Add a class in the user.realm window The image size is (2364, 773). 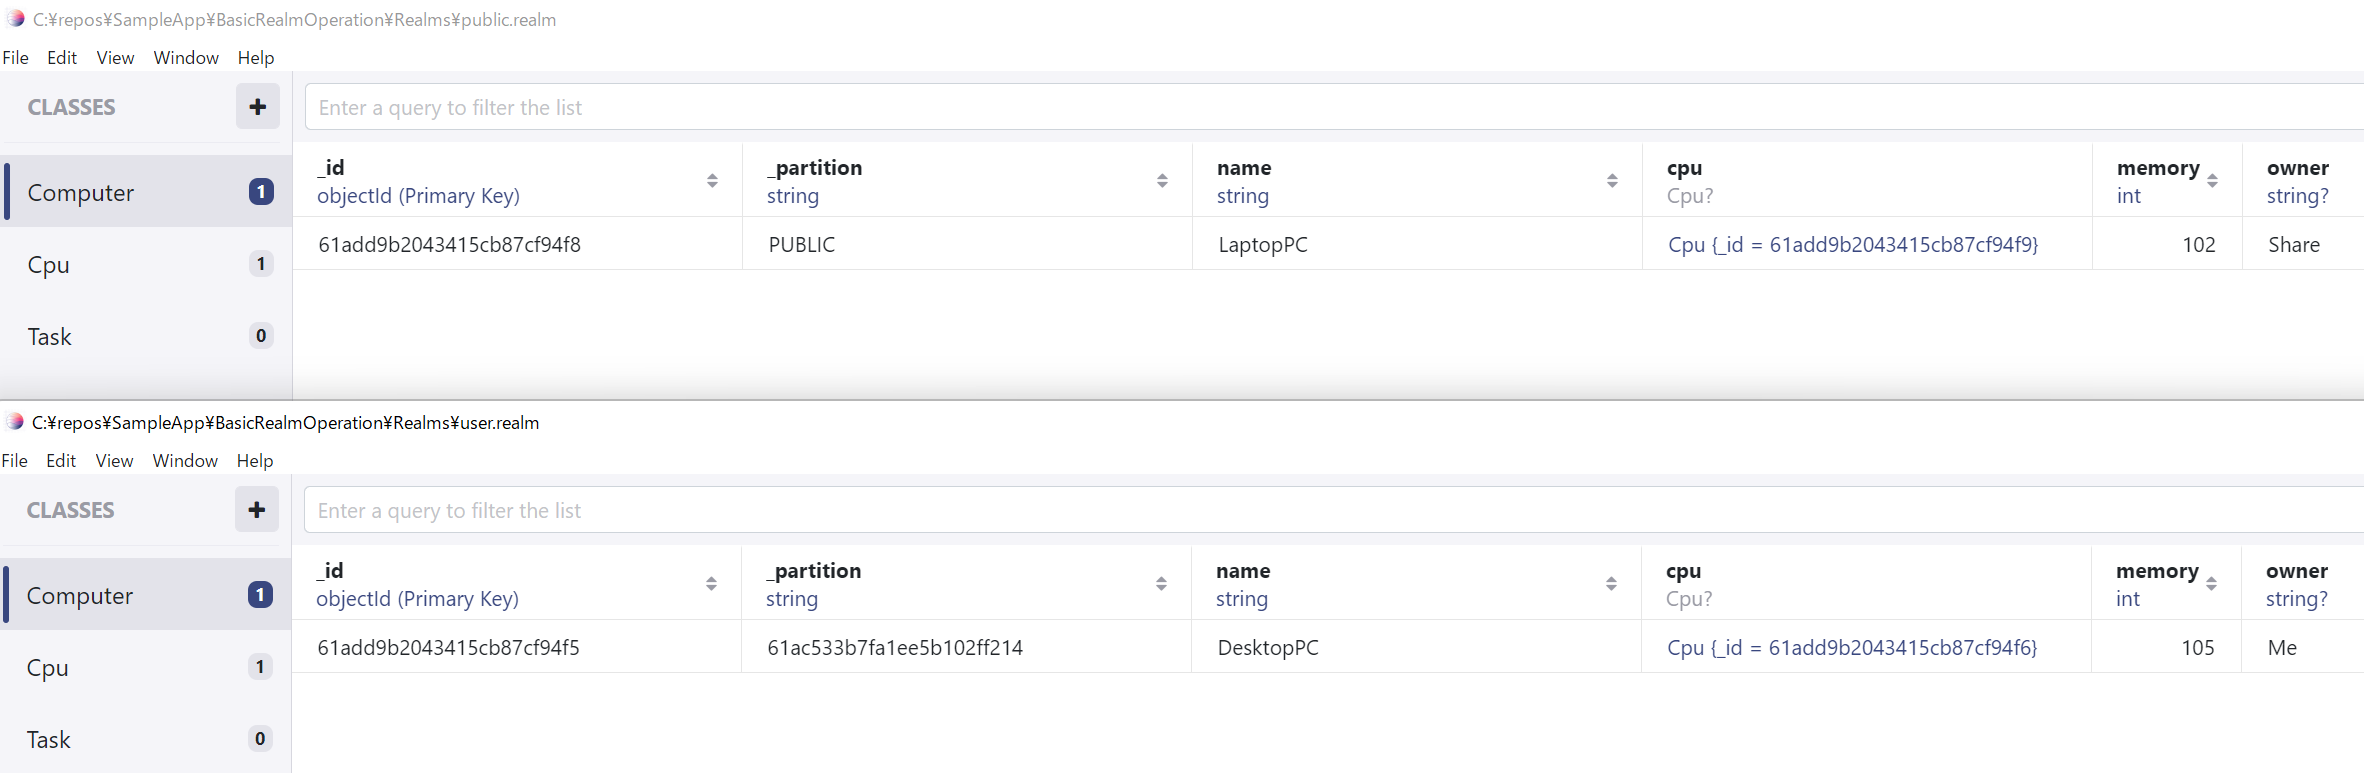click(x=257, y=510)
